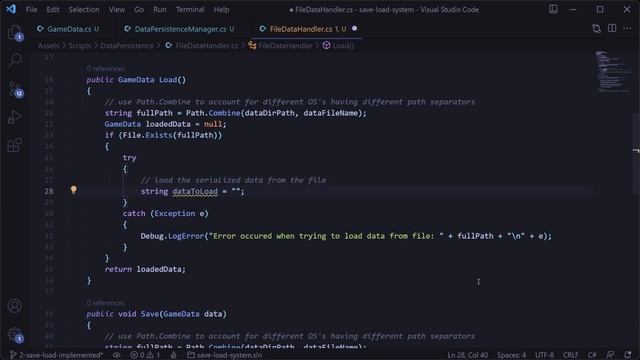The height and width of the screenshot is (360, 640).
Task: Click the 2-save-load-implemented branch in status bar
Action: [x=57, y=355]
